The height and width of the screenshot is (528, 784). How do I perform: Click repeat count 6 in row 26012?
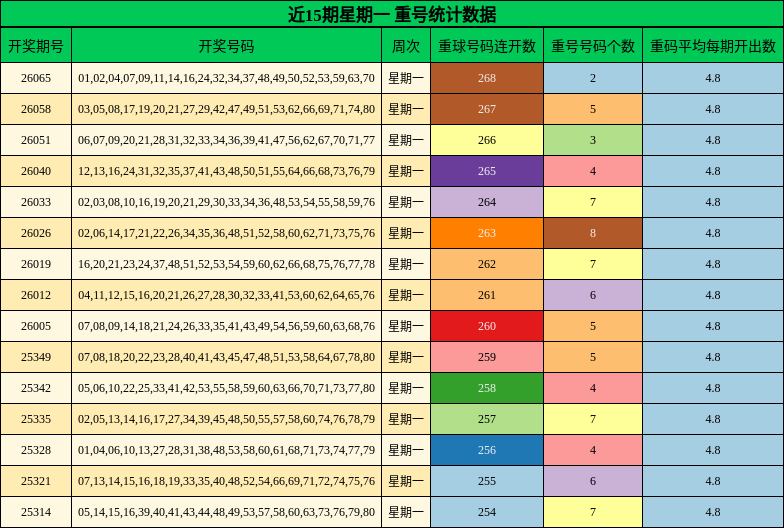593,295
